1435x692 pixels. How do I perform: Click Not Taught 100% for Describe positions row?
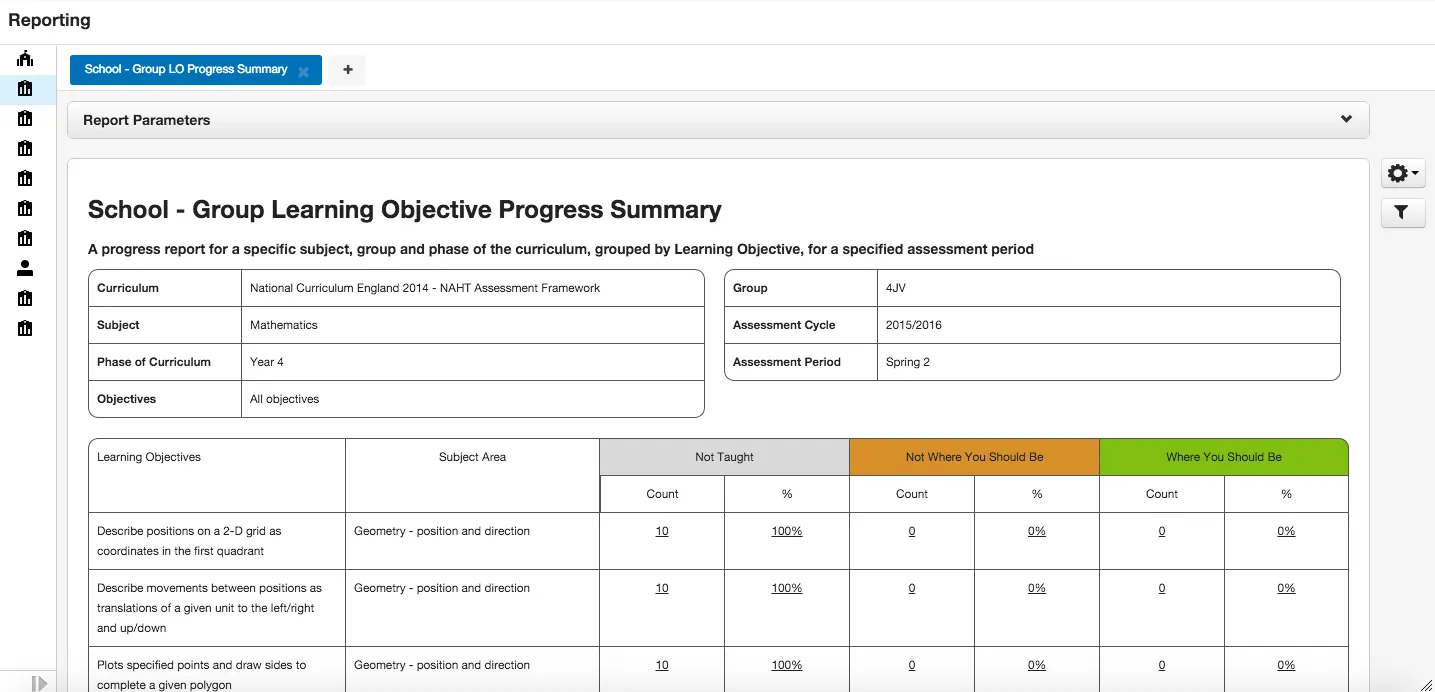point(787,531)
